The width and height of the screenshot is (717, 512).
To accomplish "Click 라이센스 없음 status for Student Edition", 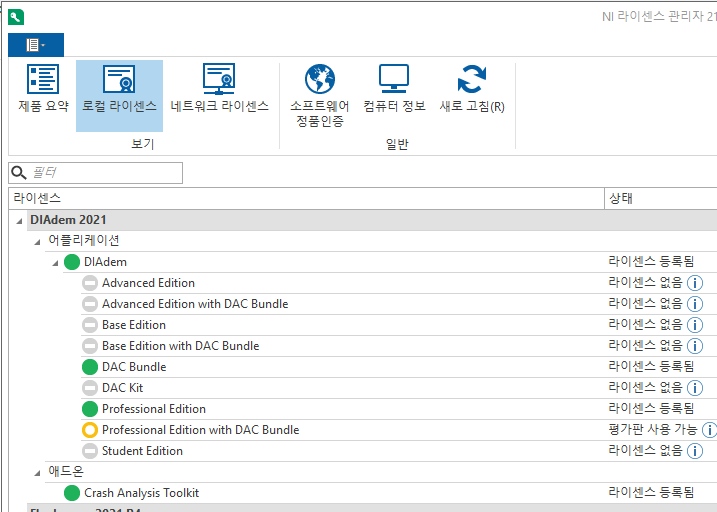I will [x=645, y=451].
